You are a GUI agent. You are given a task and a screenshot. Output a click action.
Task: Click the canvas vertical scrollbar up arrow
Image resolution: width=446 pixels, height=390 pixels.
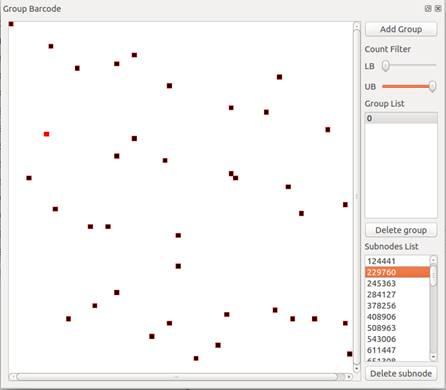pyautogui.click(x=357, y=26)
